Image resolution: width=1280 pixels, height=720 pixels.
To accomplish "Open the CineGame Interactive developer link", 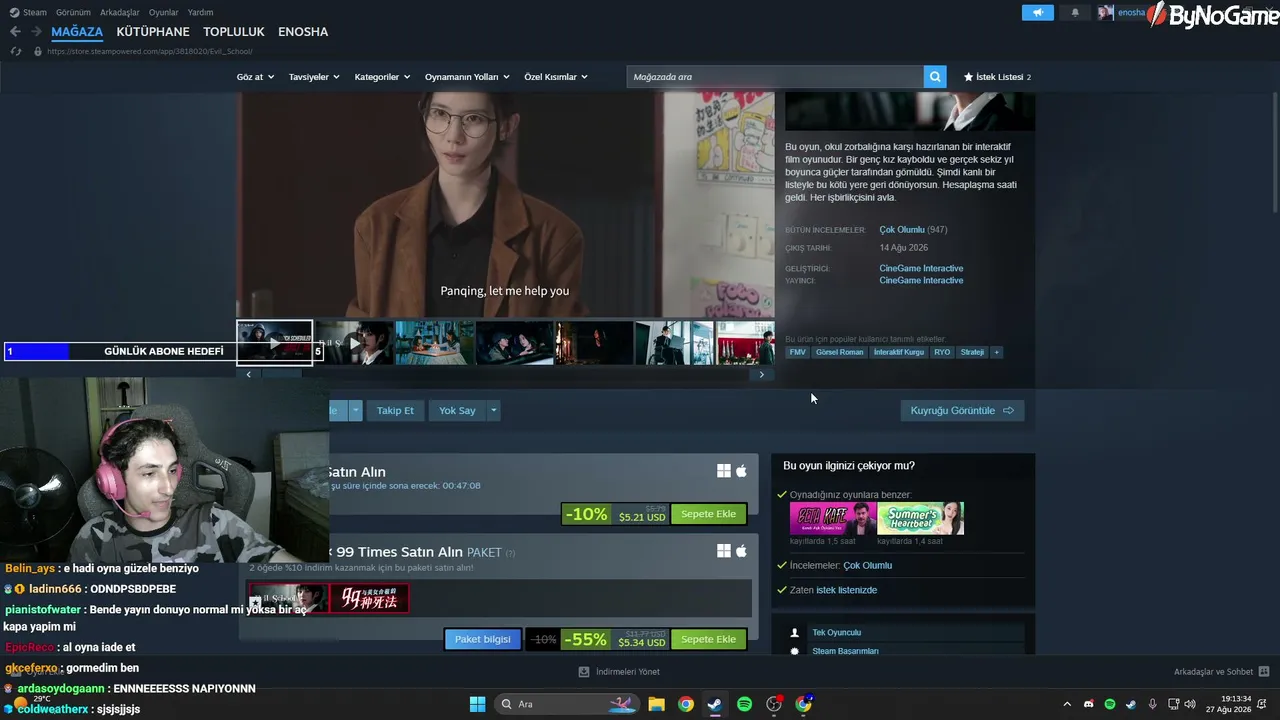I will [x=921, y=268].
